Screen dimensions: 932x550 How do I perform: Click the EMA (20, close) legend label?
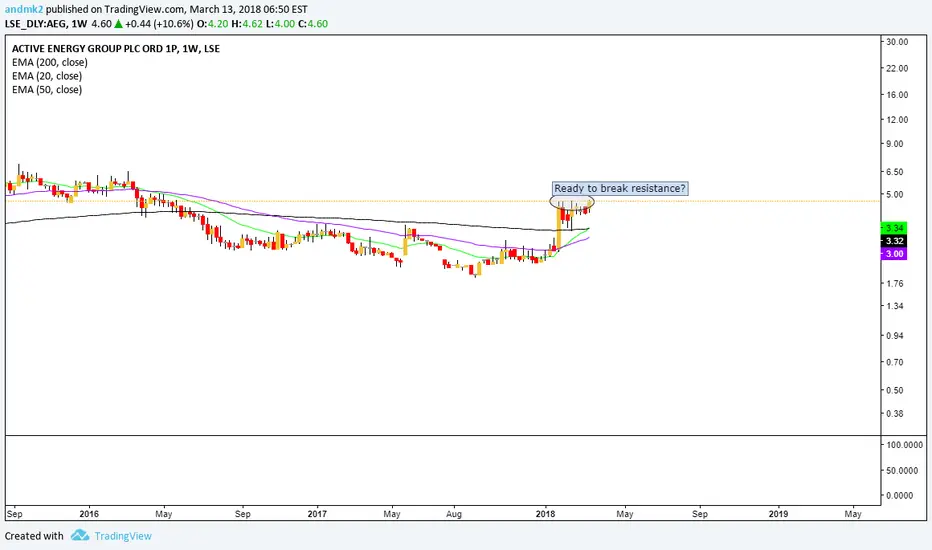[47, 76]
